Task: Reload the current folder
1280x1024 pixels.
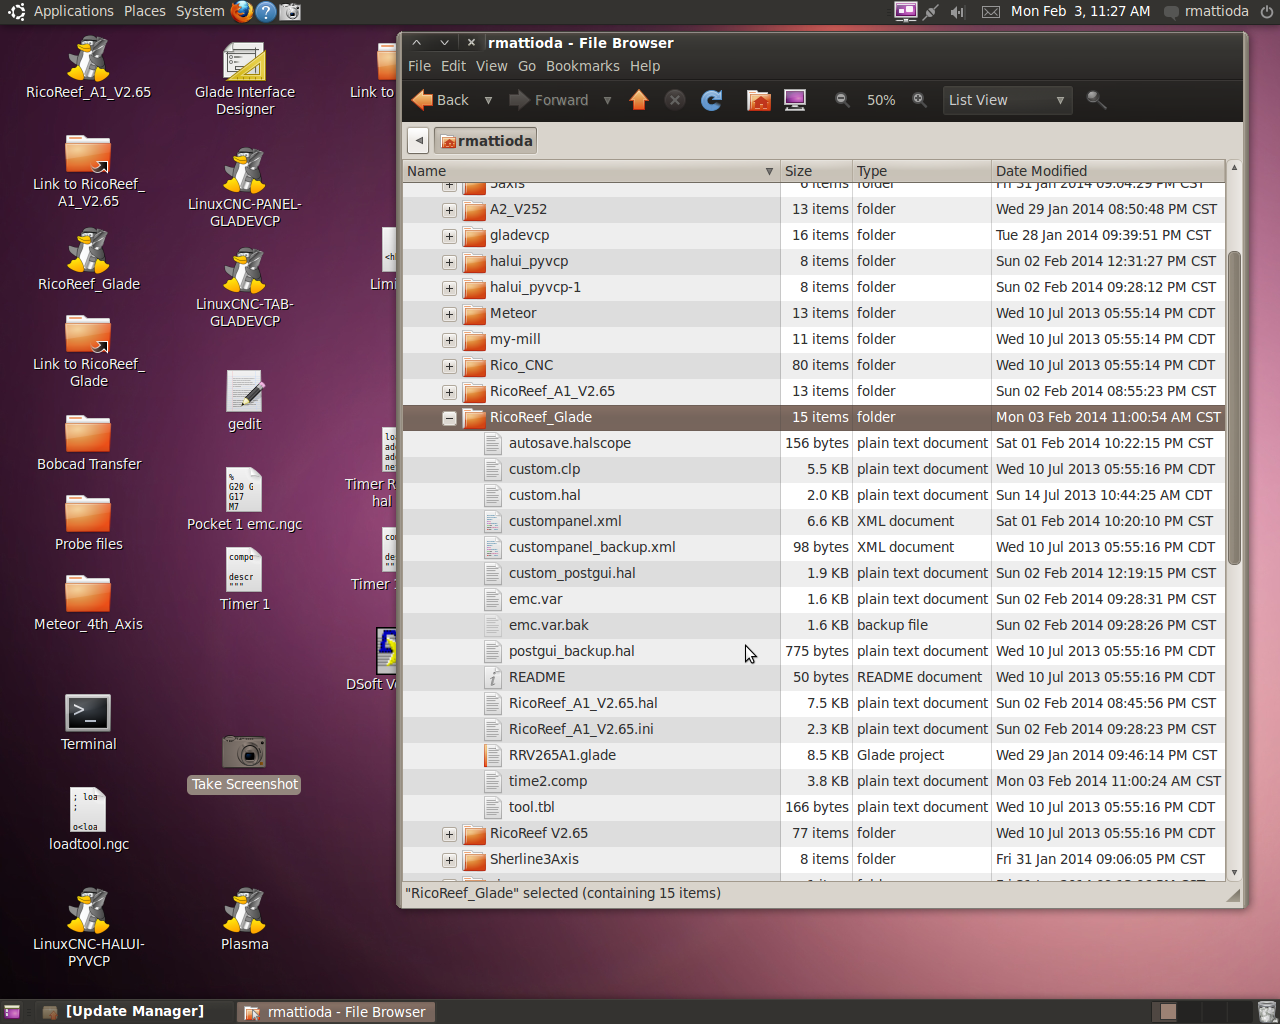Action: (711, 100)
